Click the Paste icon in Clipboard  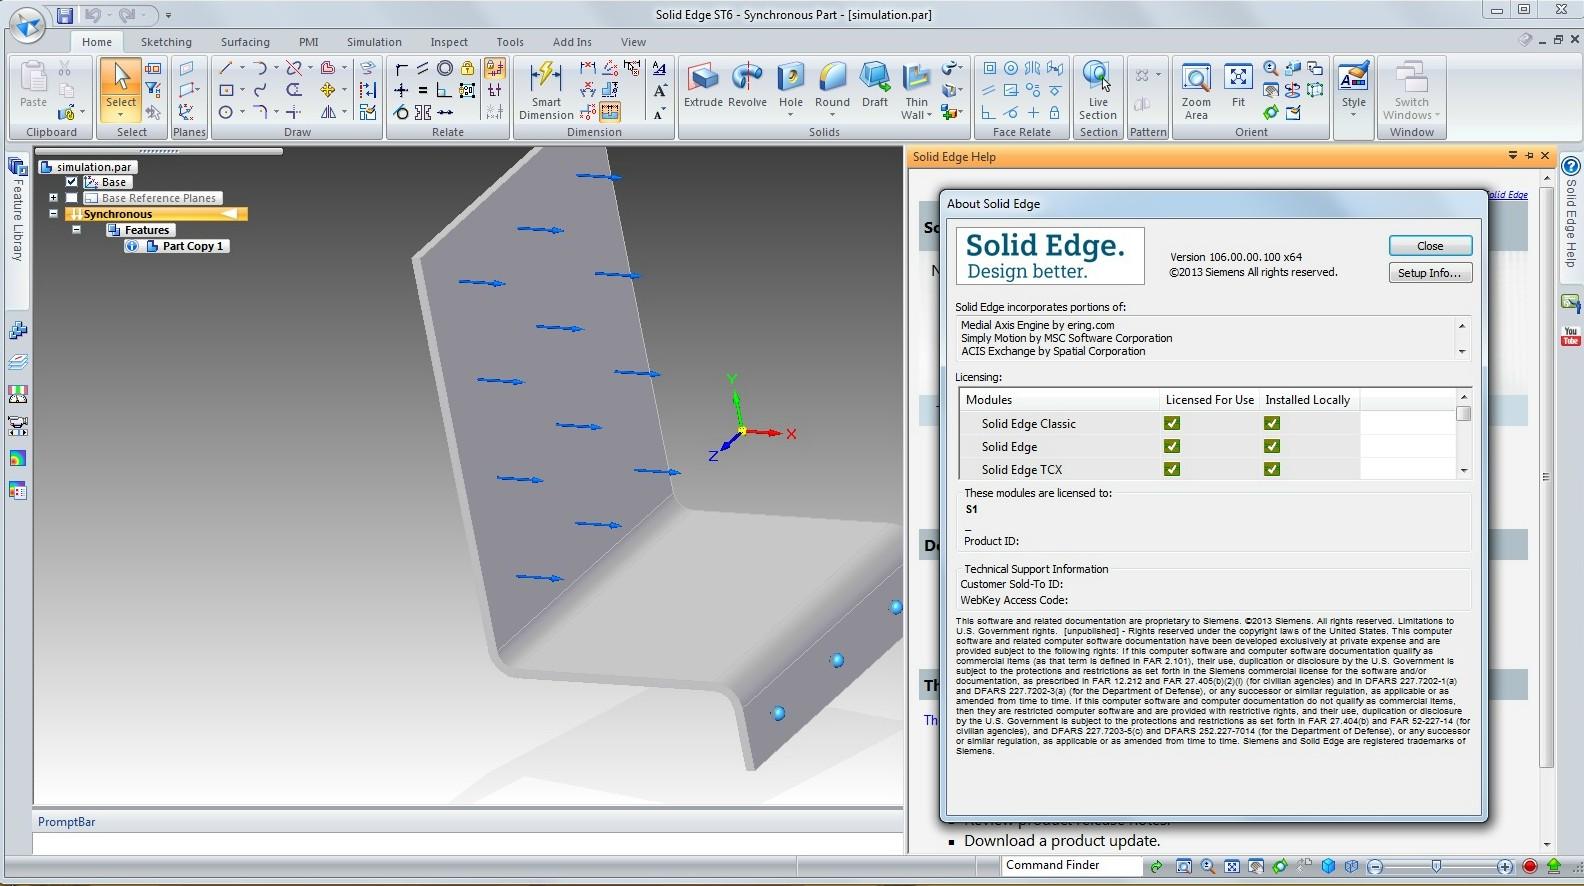[x=33, y=78]
